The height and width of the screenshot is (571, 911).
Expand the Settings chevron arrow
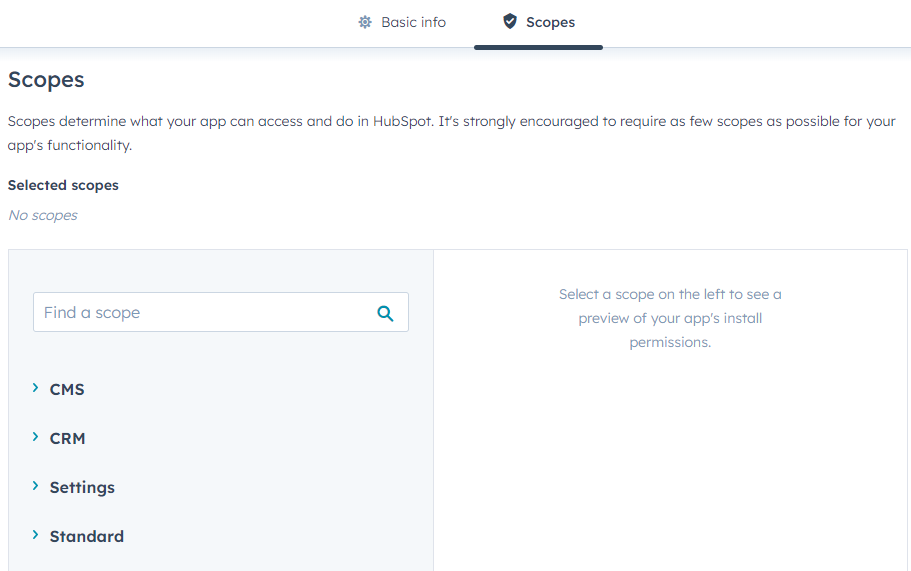click(35, 486)
